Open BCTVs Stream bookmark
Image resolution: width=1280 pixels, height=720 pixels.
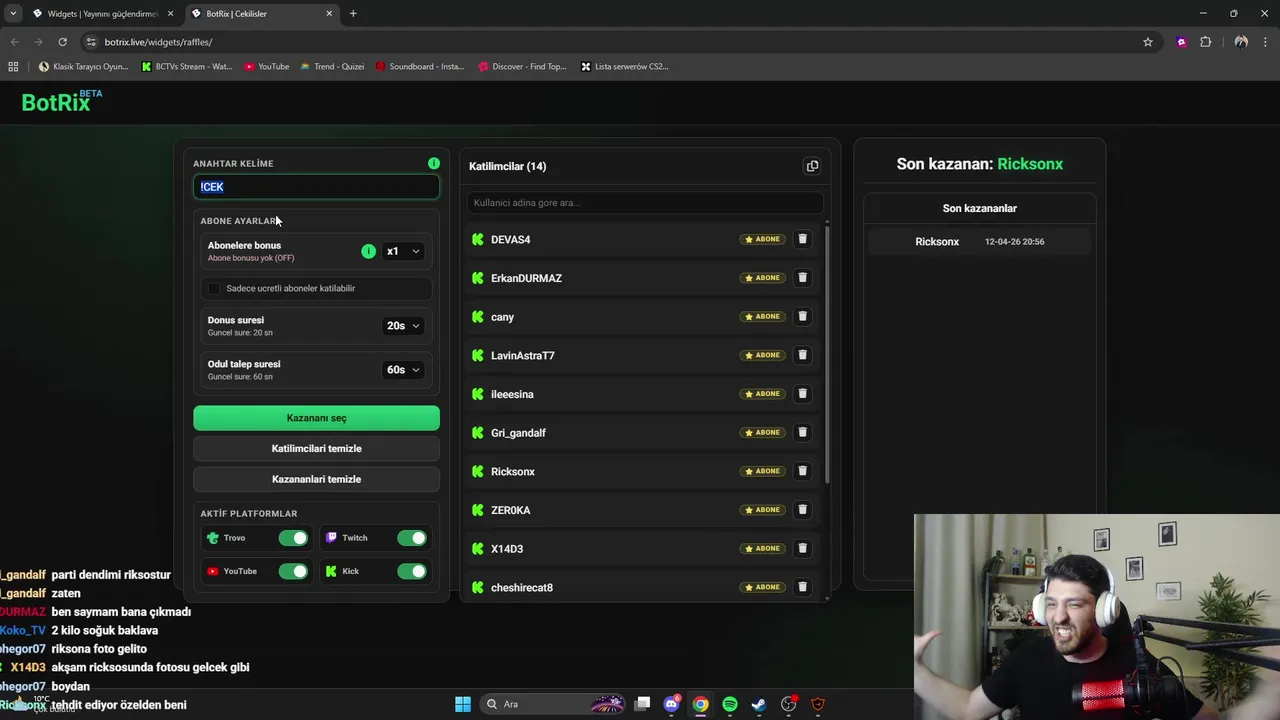[187, 67]
